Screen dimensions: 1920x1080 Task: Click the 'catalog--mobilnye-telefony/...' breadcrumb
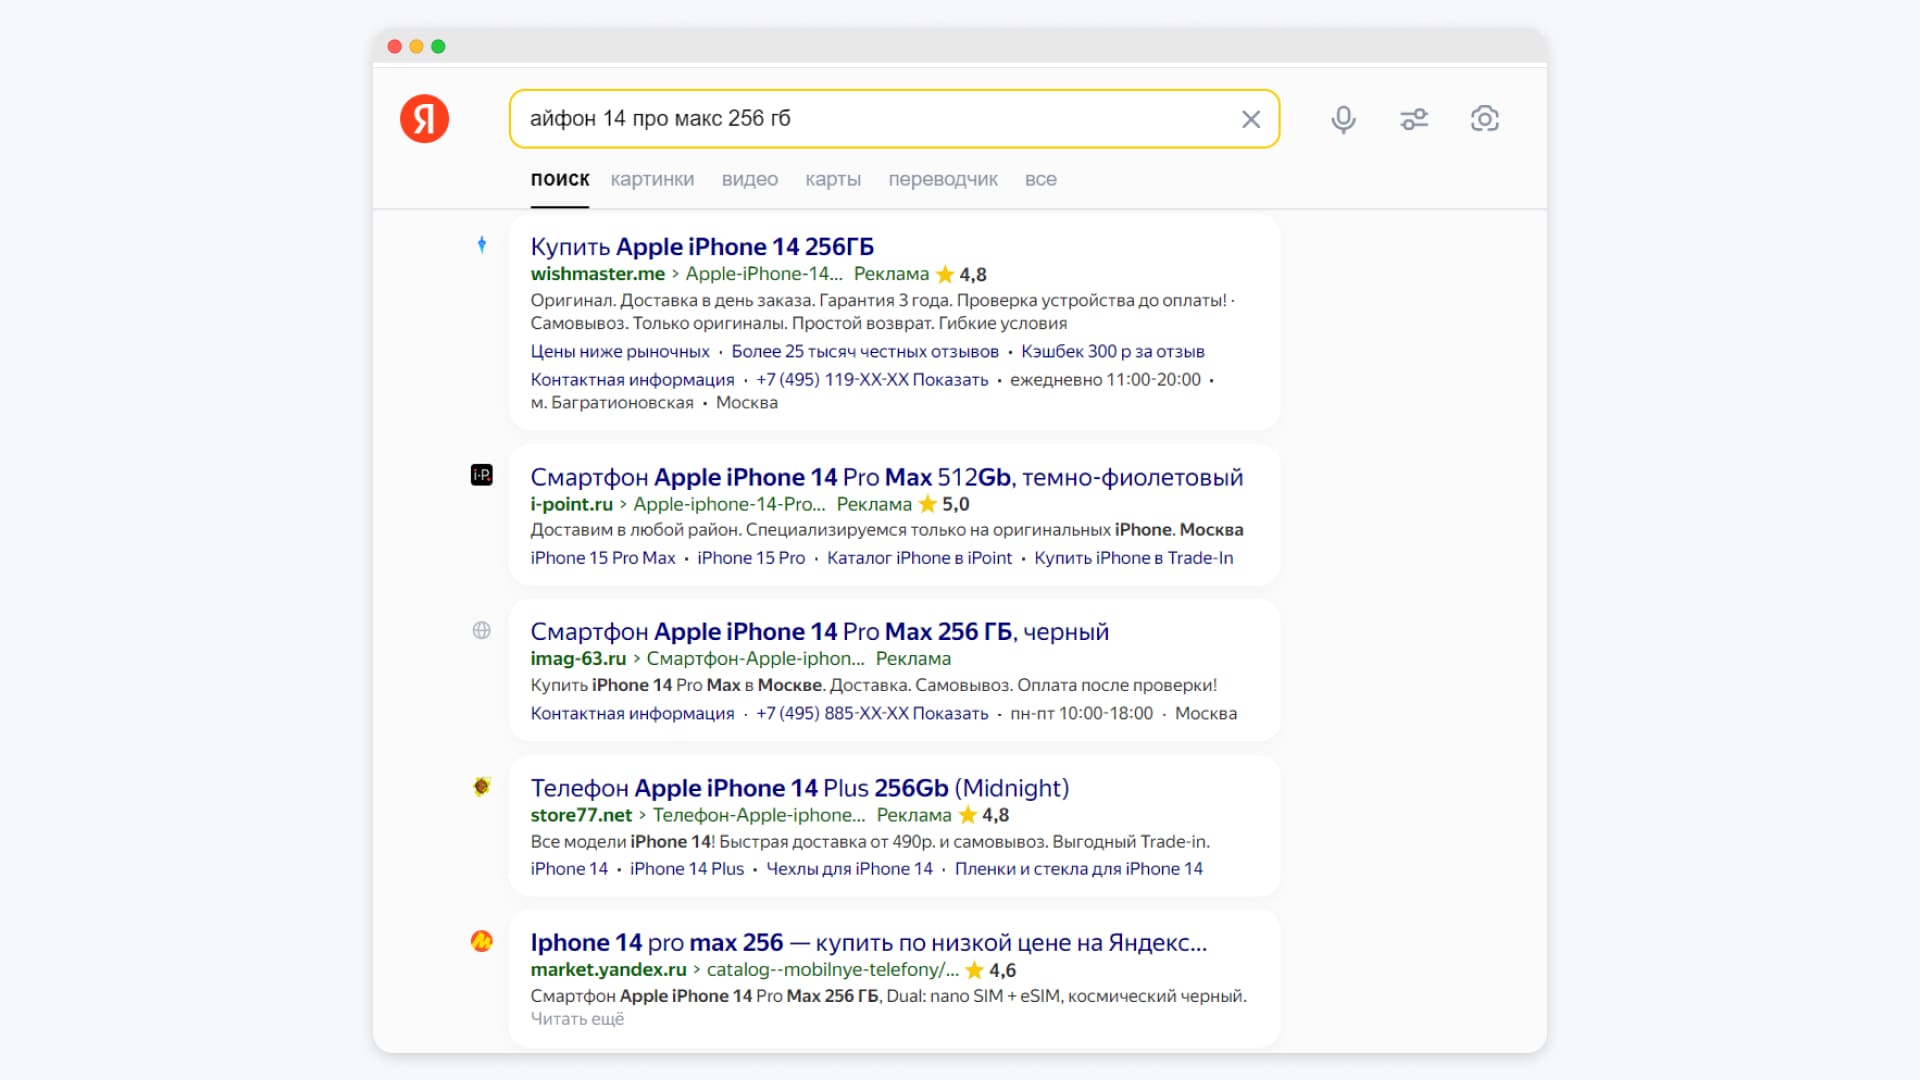click(x=832, y=970)
